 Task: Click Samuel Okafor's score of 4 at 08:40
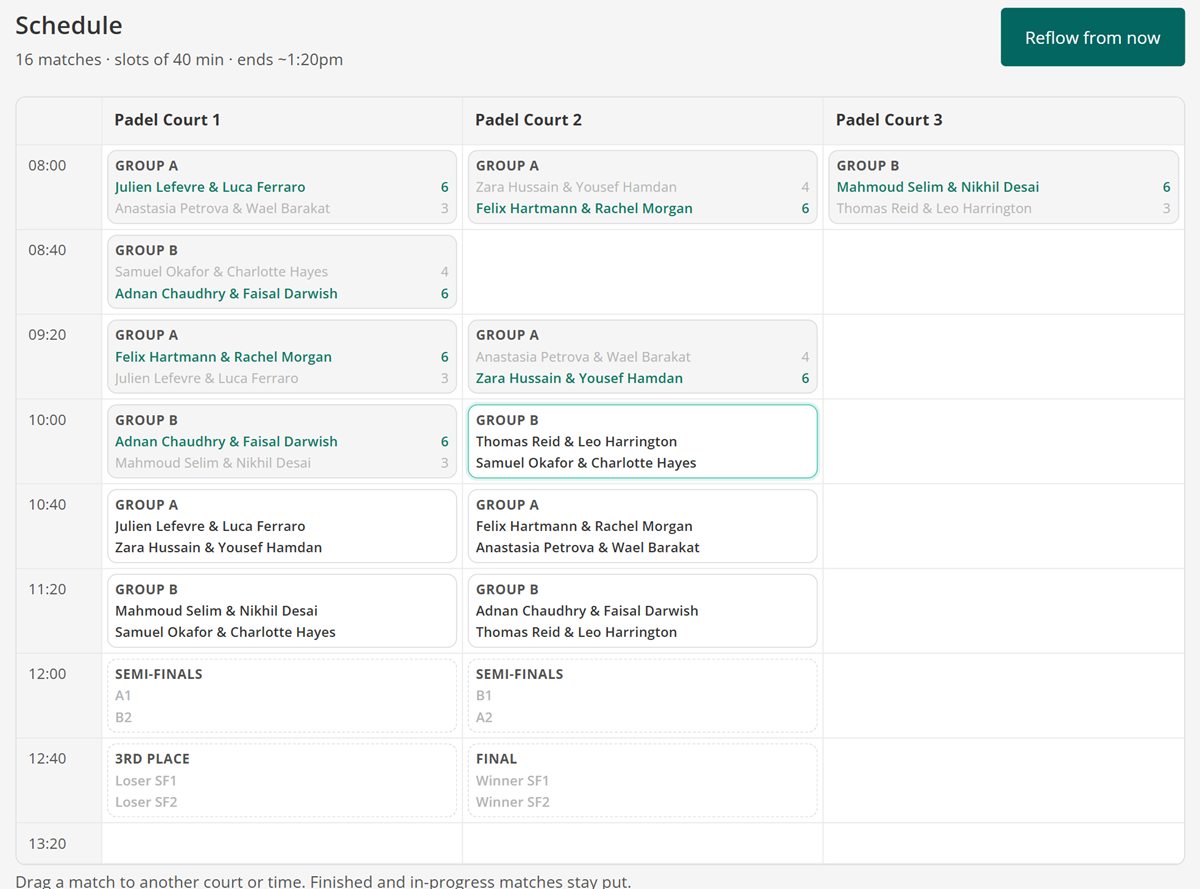[x=445, y=272]
